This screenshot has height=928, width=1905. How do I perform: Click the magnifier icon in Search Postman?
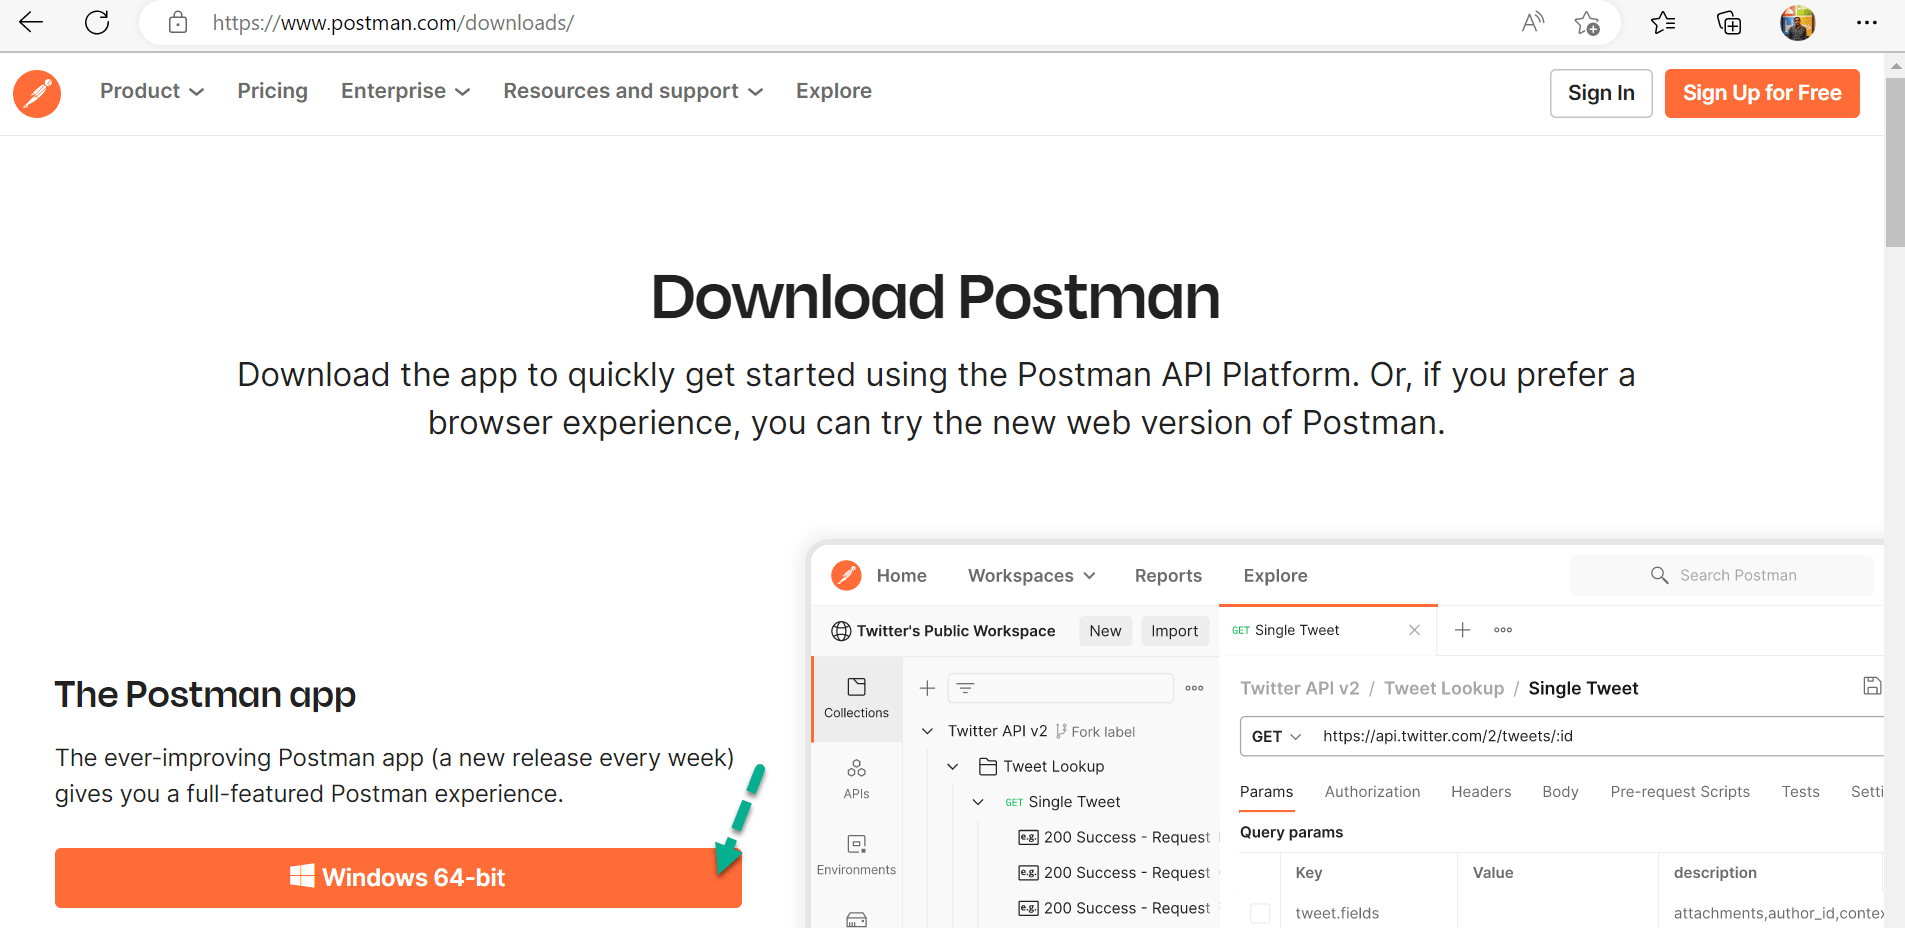click(x=1659, y=575)
